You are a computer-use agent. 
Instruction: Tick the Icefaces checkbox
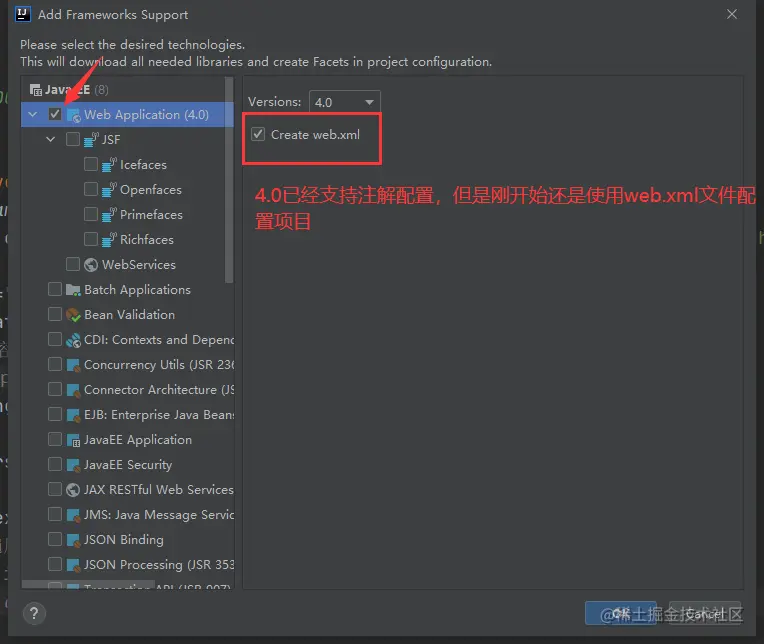(91, 164)
